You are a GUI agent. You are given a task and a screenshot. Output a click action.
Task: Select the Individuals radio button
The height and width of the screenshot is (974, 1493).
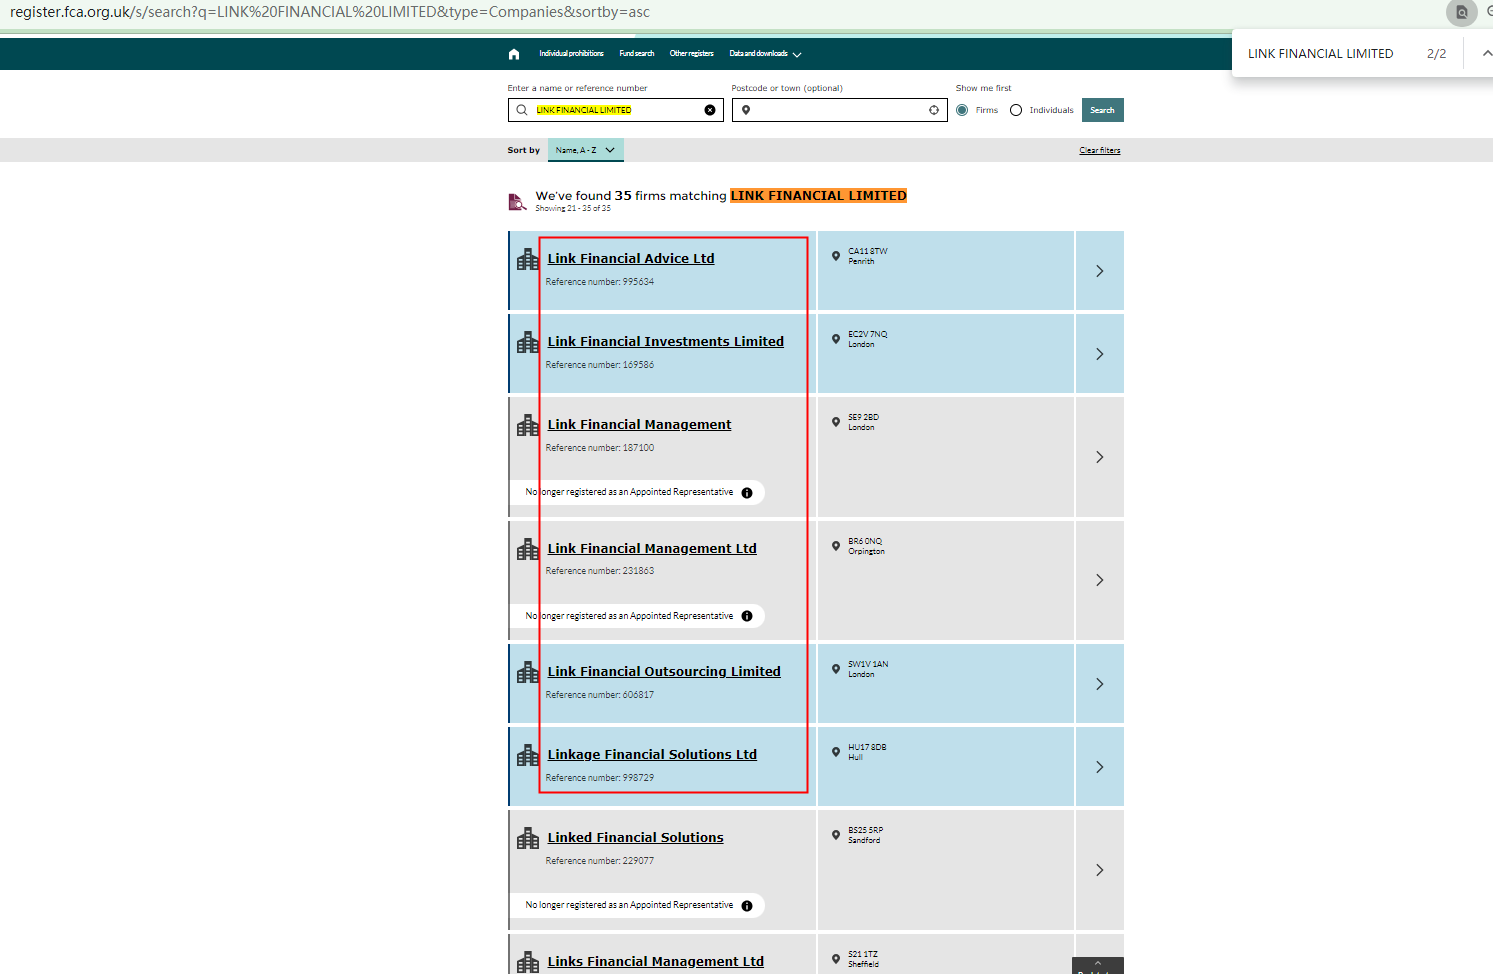[x=1016, y=110]
